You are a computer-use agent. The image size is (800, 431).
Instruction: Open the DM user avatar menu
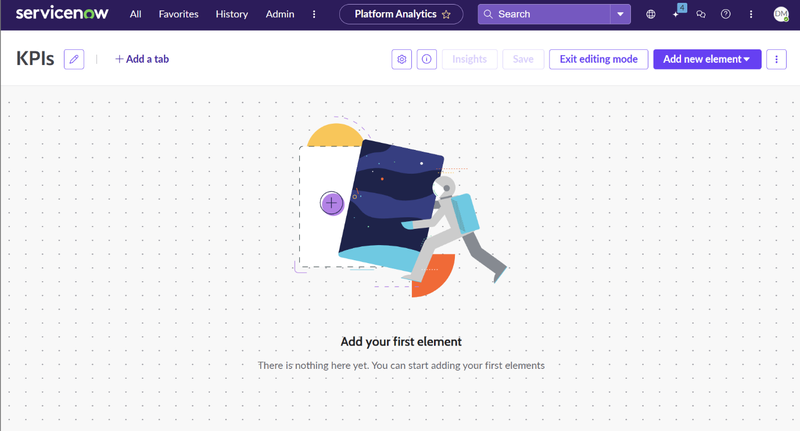point(781,14)
